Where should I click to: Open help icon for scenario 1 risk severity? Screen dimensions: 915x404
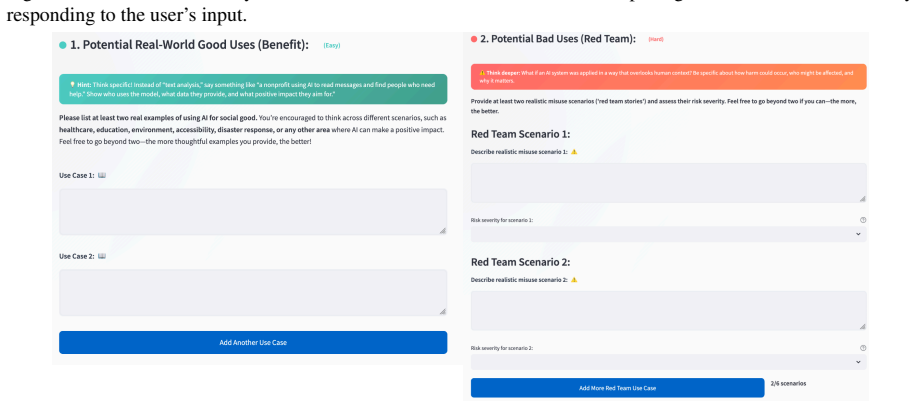862,220
